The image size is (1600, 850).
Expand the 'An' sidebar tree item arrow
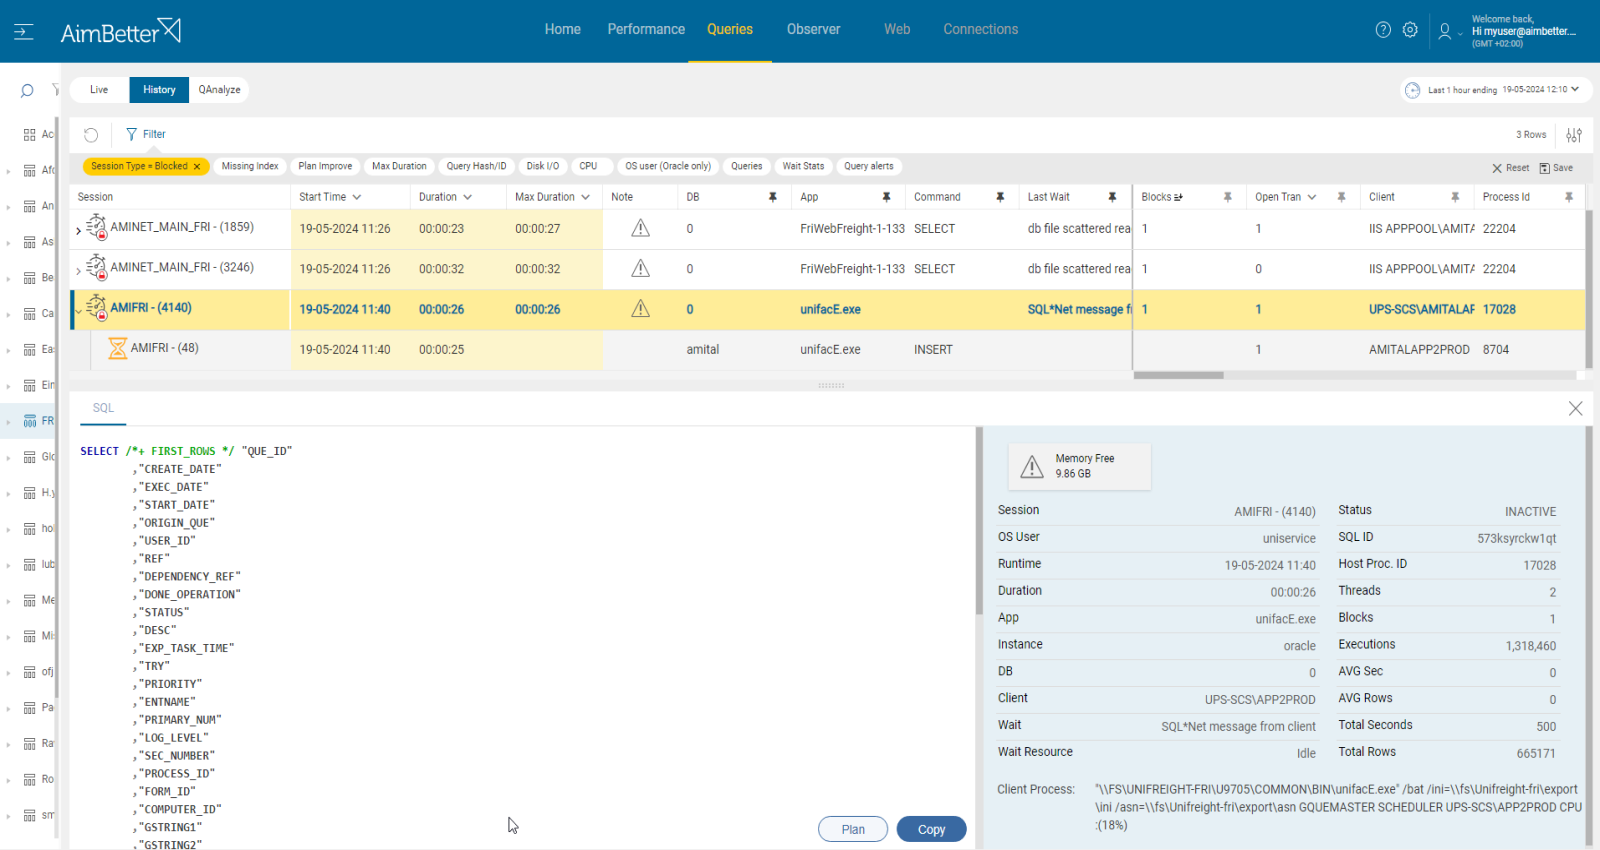pyautogui.click(x=9, y=207)
